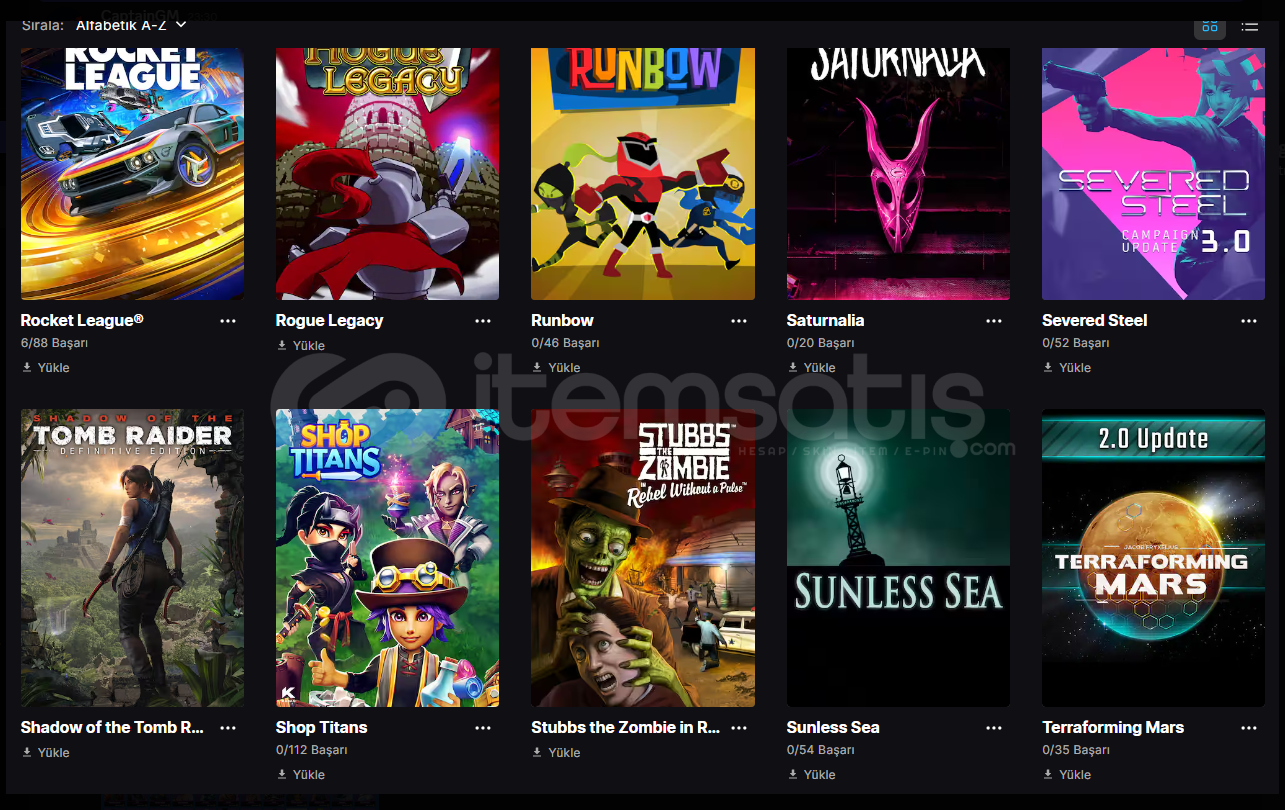Open three-dot menu for Terraforming Mars
This screenshot has width=1285, height=810.
tap(1249, 728)
